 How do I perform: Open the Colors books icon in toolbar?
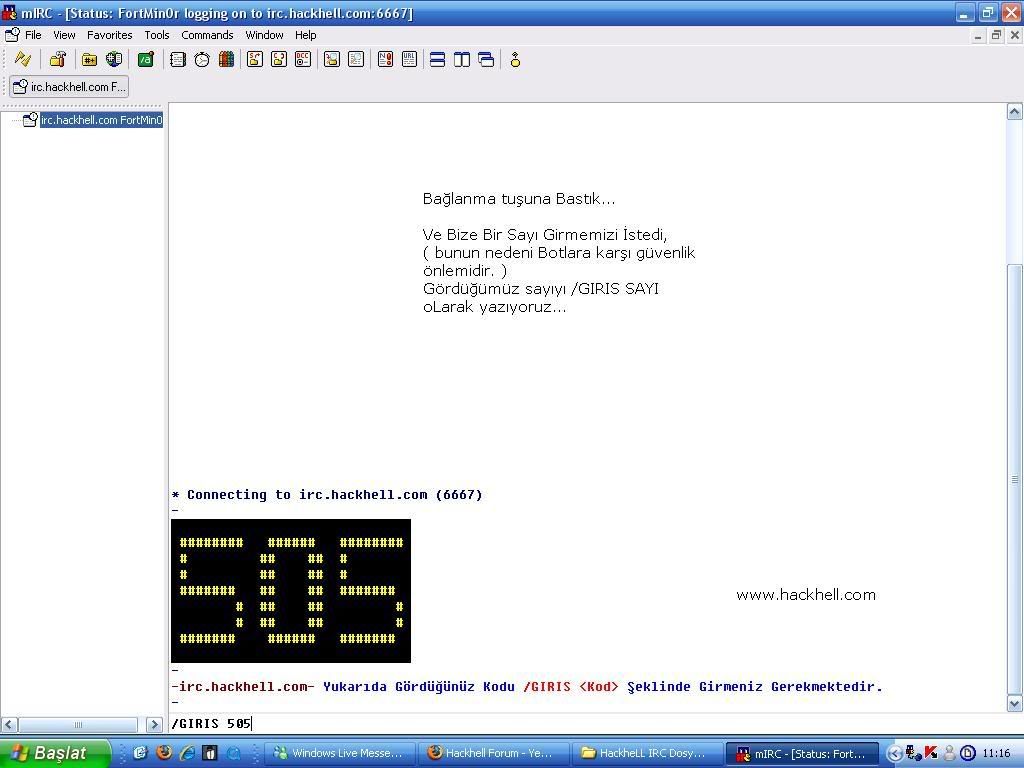[226, 59]
